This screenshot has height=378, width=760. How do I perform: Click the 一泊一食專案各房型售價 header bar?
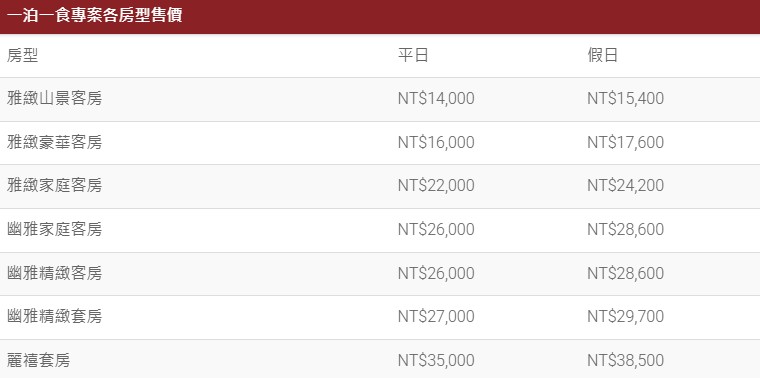click(x=380, y=16)
